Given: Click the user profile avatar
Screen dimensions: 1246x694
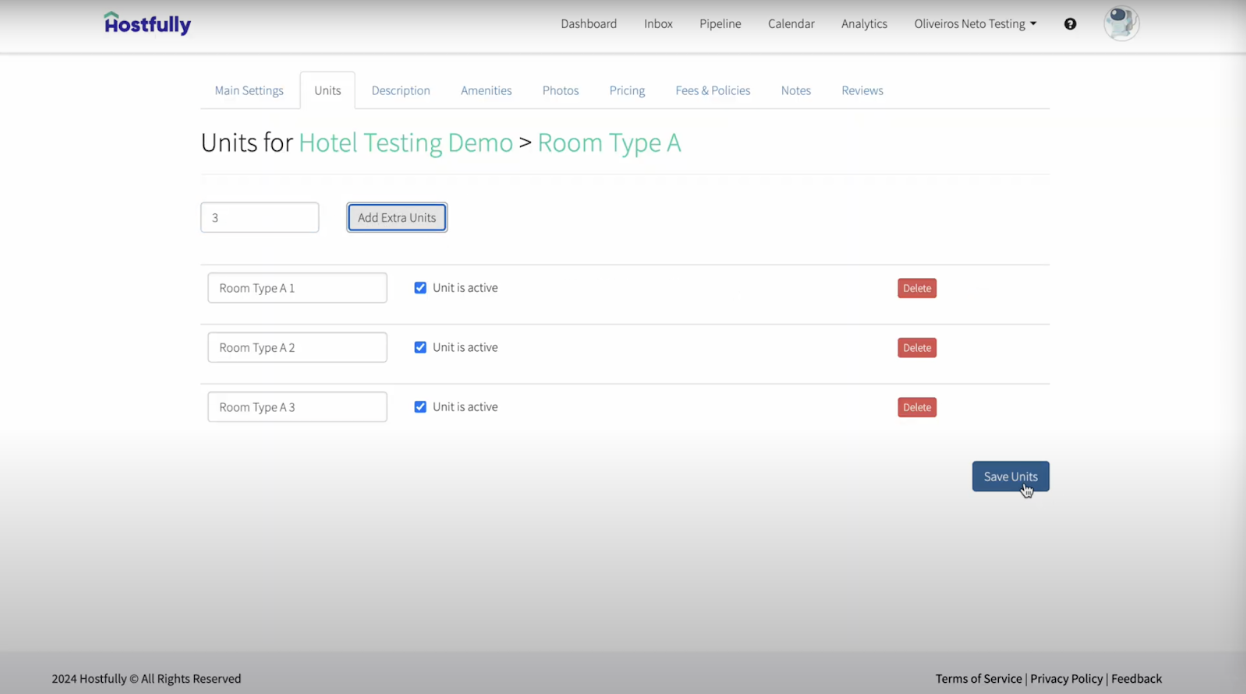Looking at the screenshot, I should click(1121, 24).
